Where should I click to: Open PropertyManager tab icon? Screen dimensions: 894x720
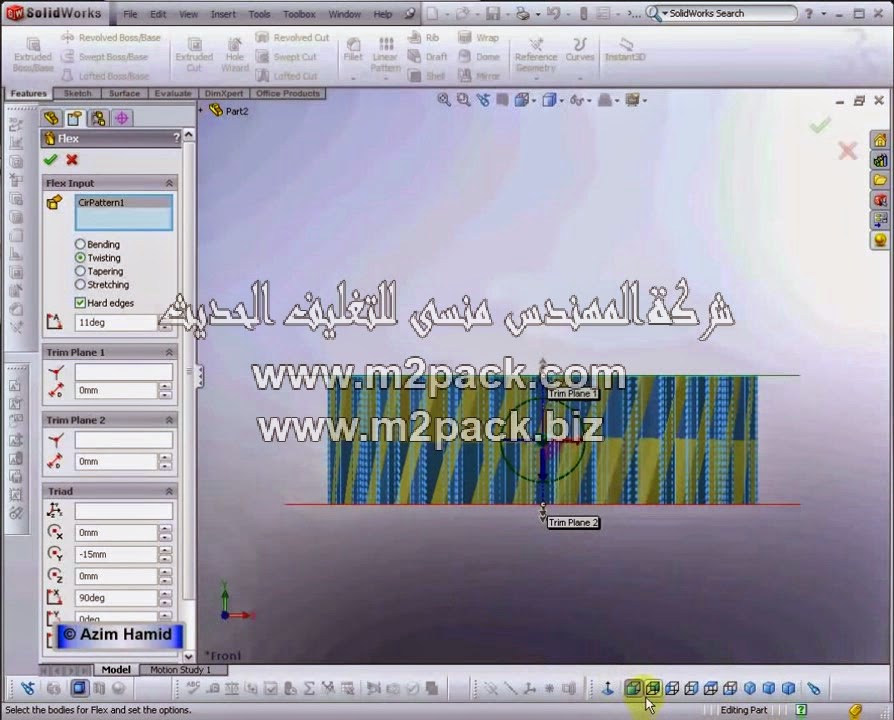coord(75,118)
